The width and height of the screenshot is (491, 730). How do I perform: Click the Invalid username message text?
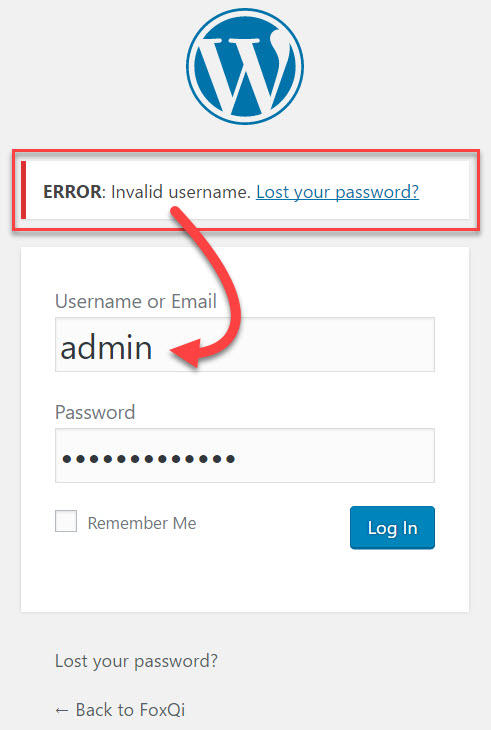[x=181, y=192]
